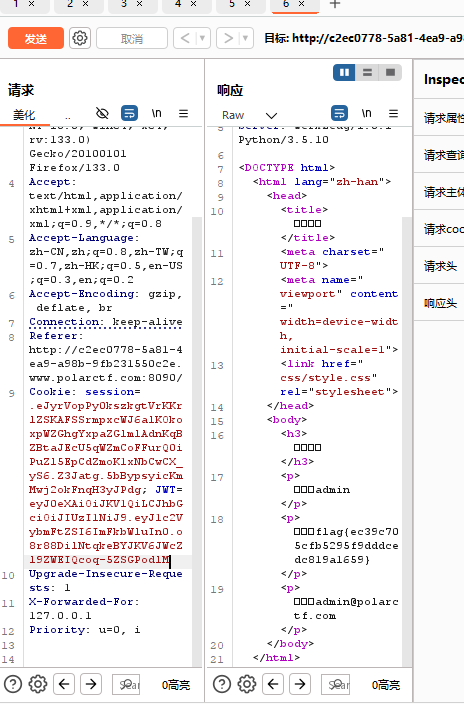
Task: Open request panel hamburger menu
Action: 183,114
